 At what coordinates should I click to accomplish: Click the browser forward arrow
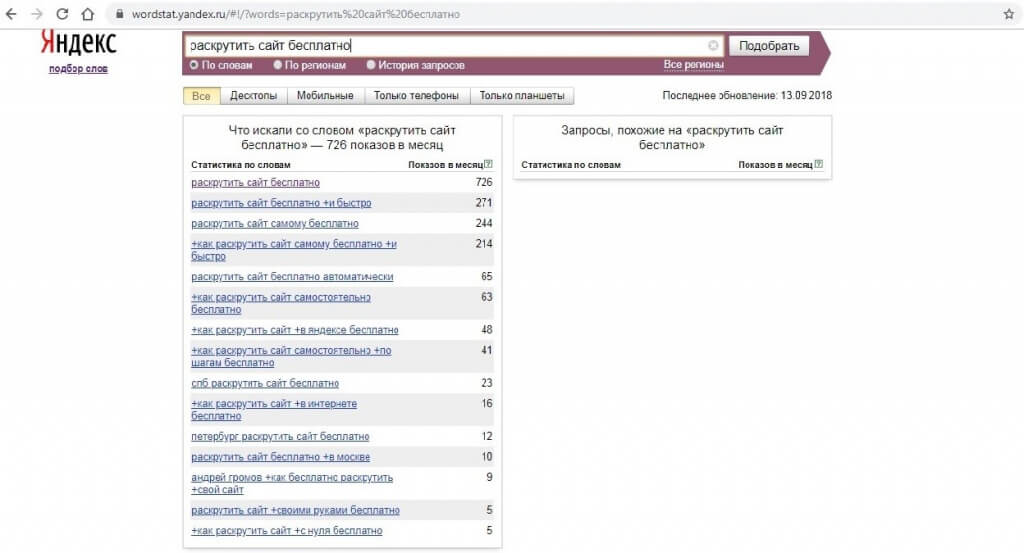click(x=37, y=15)
